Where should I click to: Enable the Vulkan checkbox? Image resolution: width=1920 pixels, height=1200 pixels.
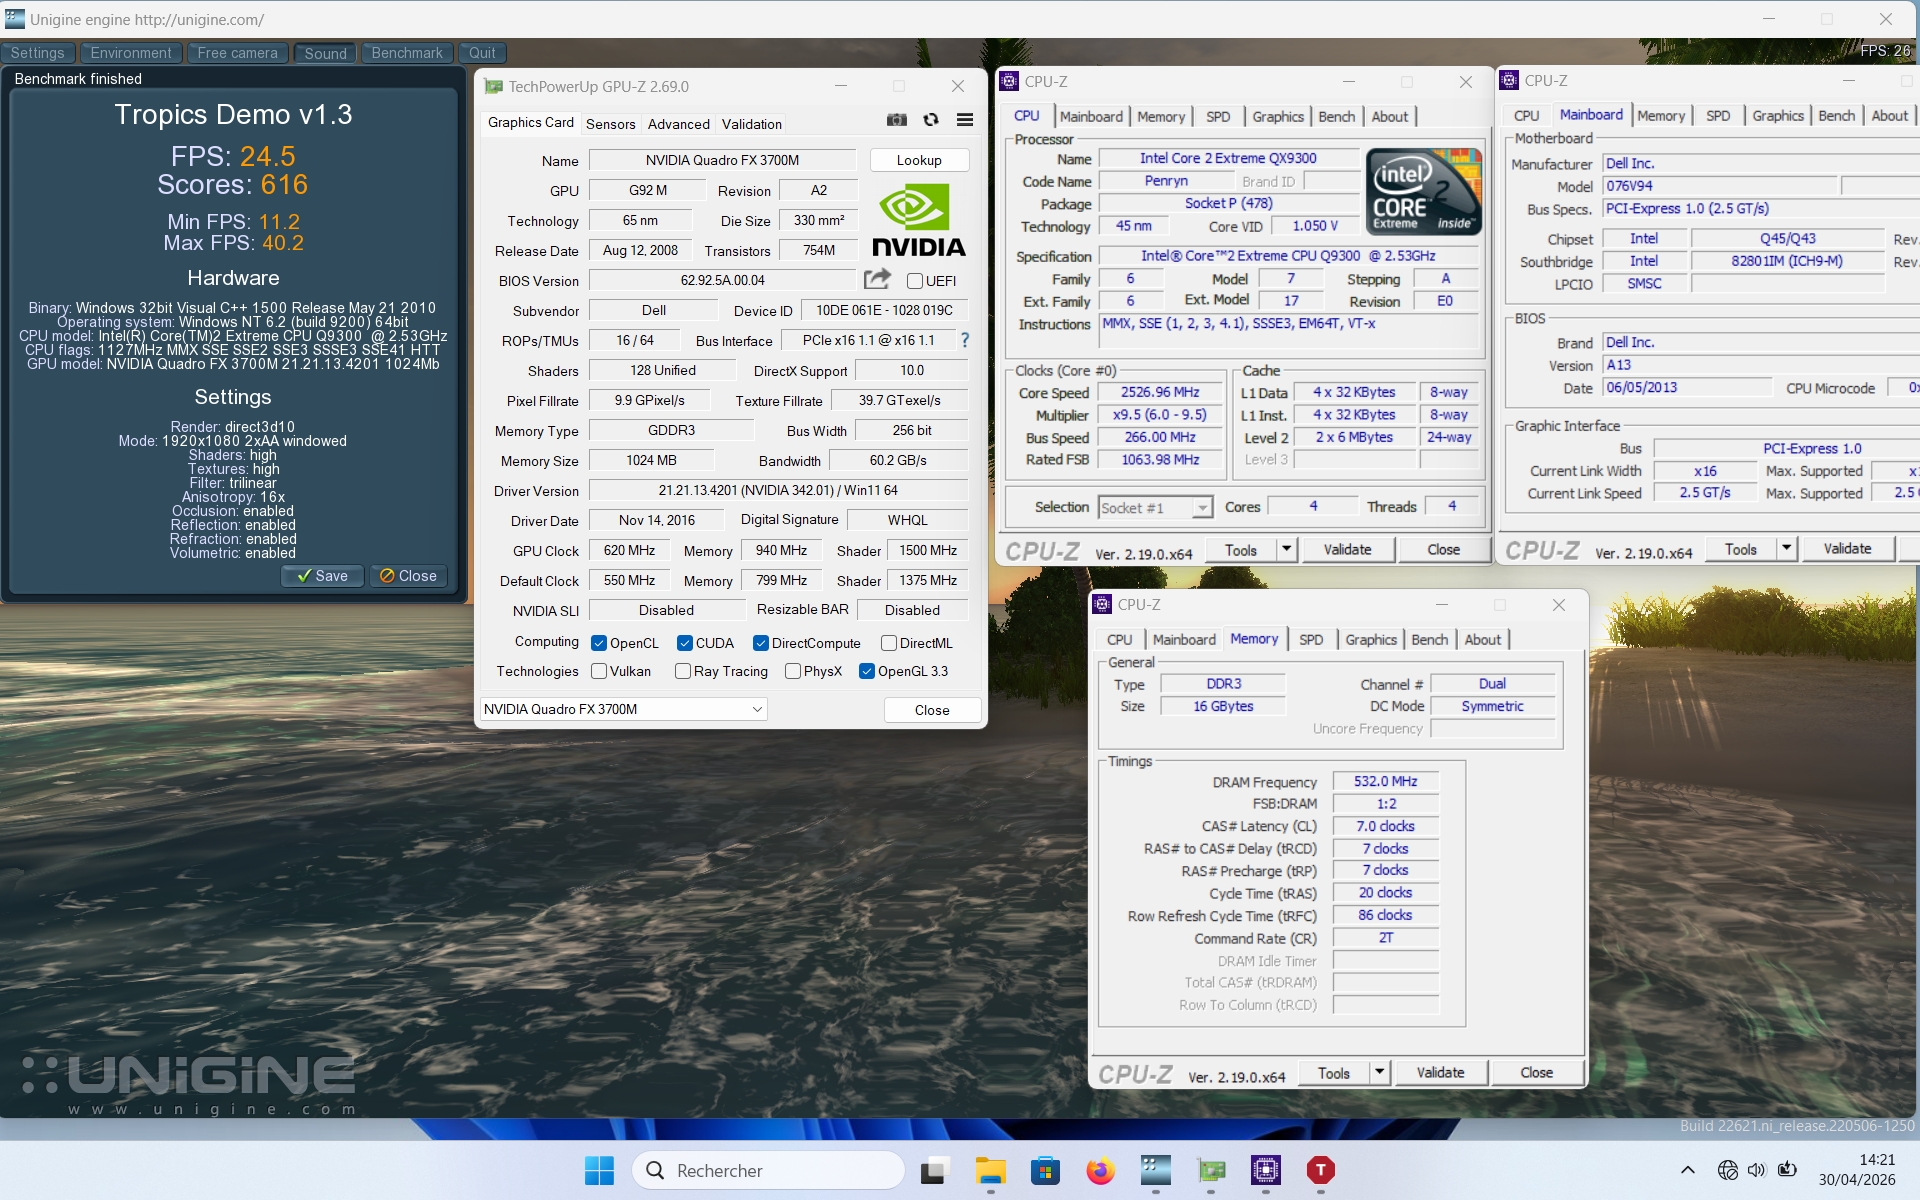pyautogui.click(x=599, y=671)
